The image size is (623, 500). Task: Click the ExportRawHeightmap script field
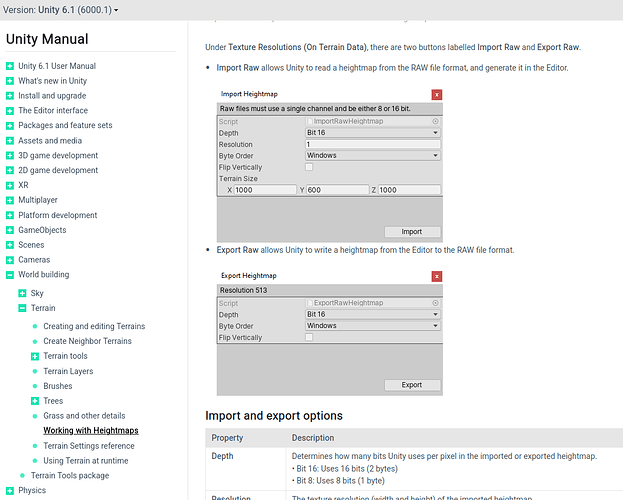click(373, 303)
